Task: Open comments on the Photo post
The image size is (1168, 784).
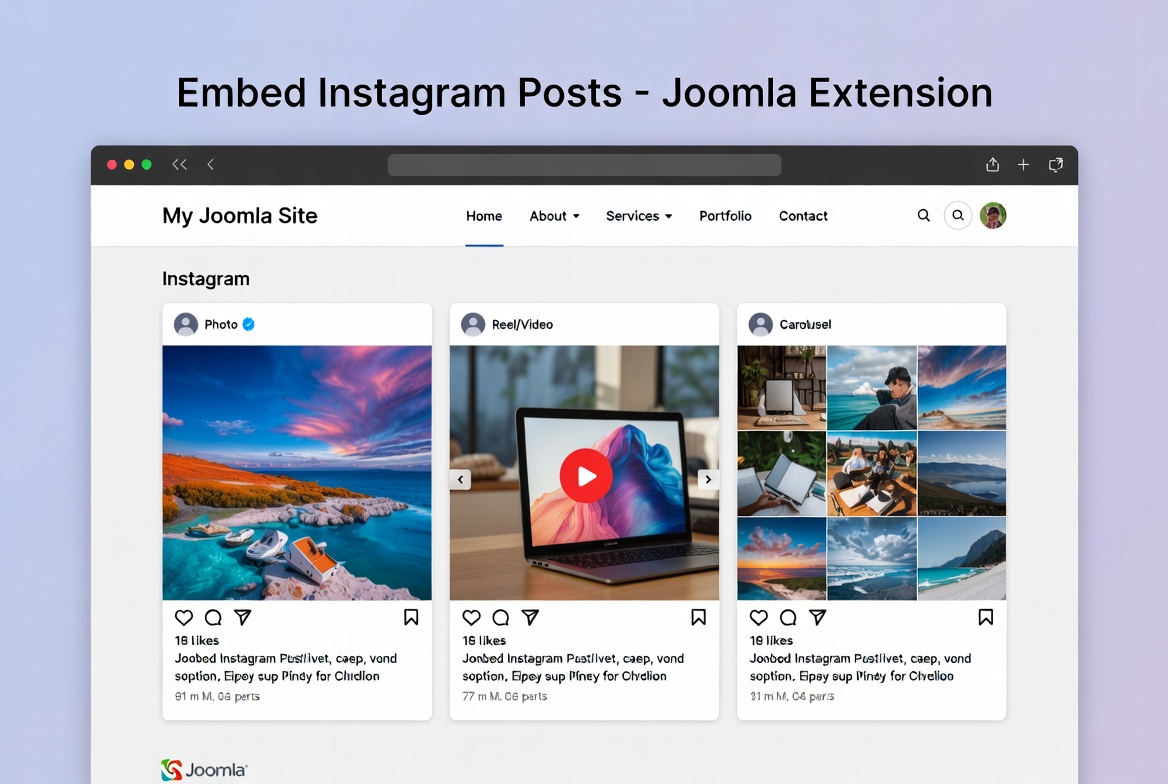Action: (x=213, y=618)
